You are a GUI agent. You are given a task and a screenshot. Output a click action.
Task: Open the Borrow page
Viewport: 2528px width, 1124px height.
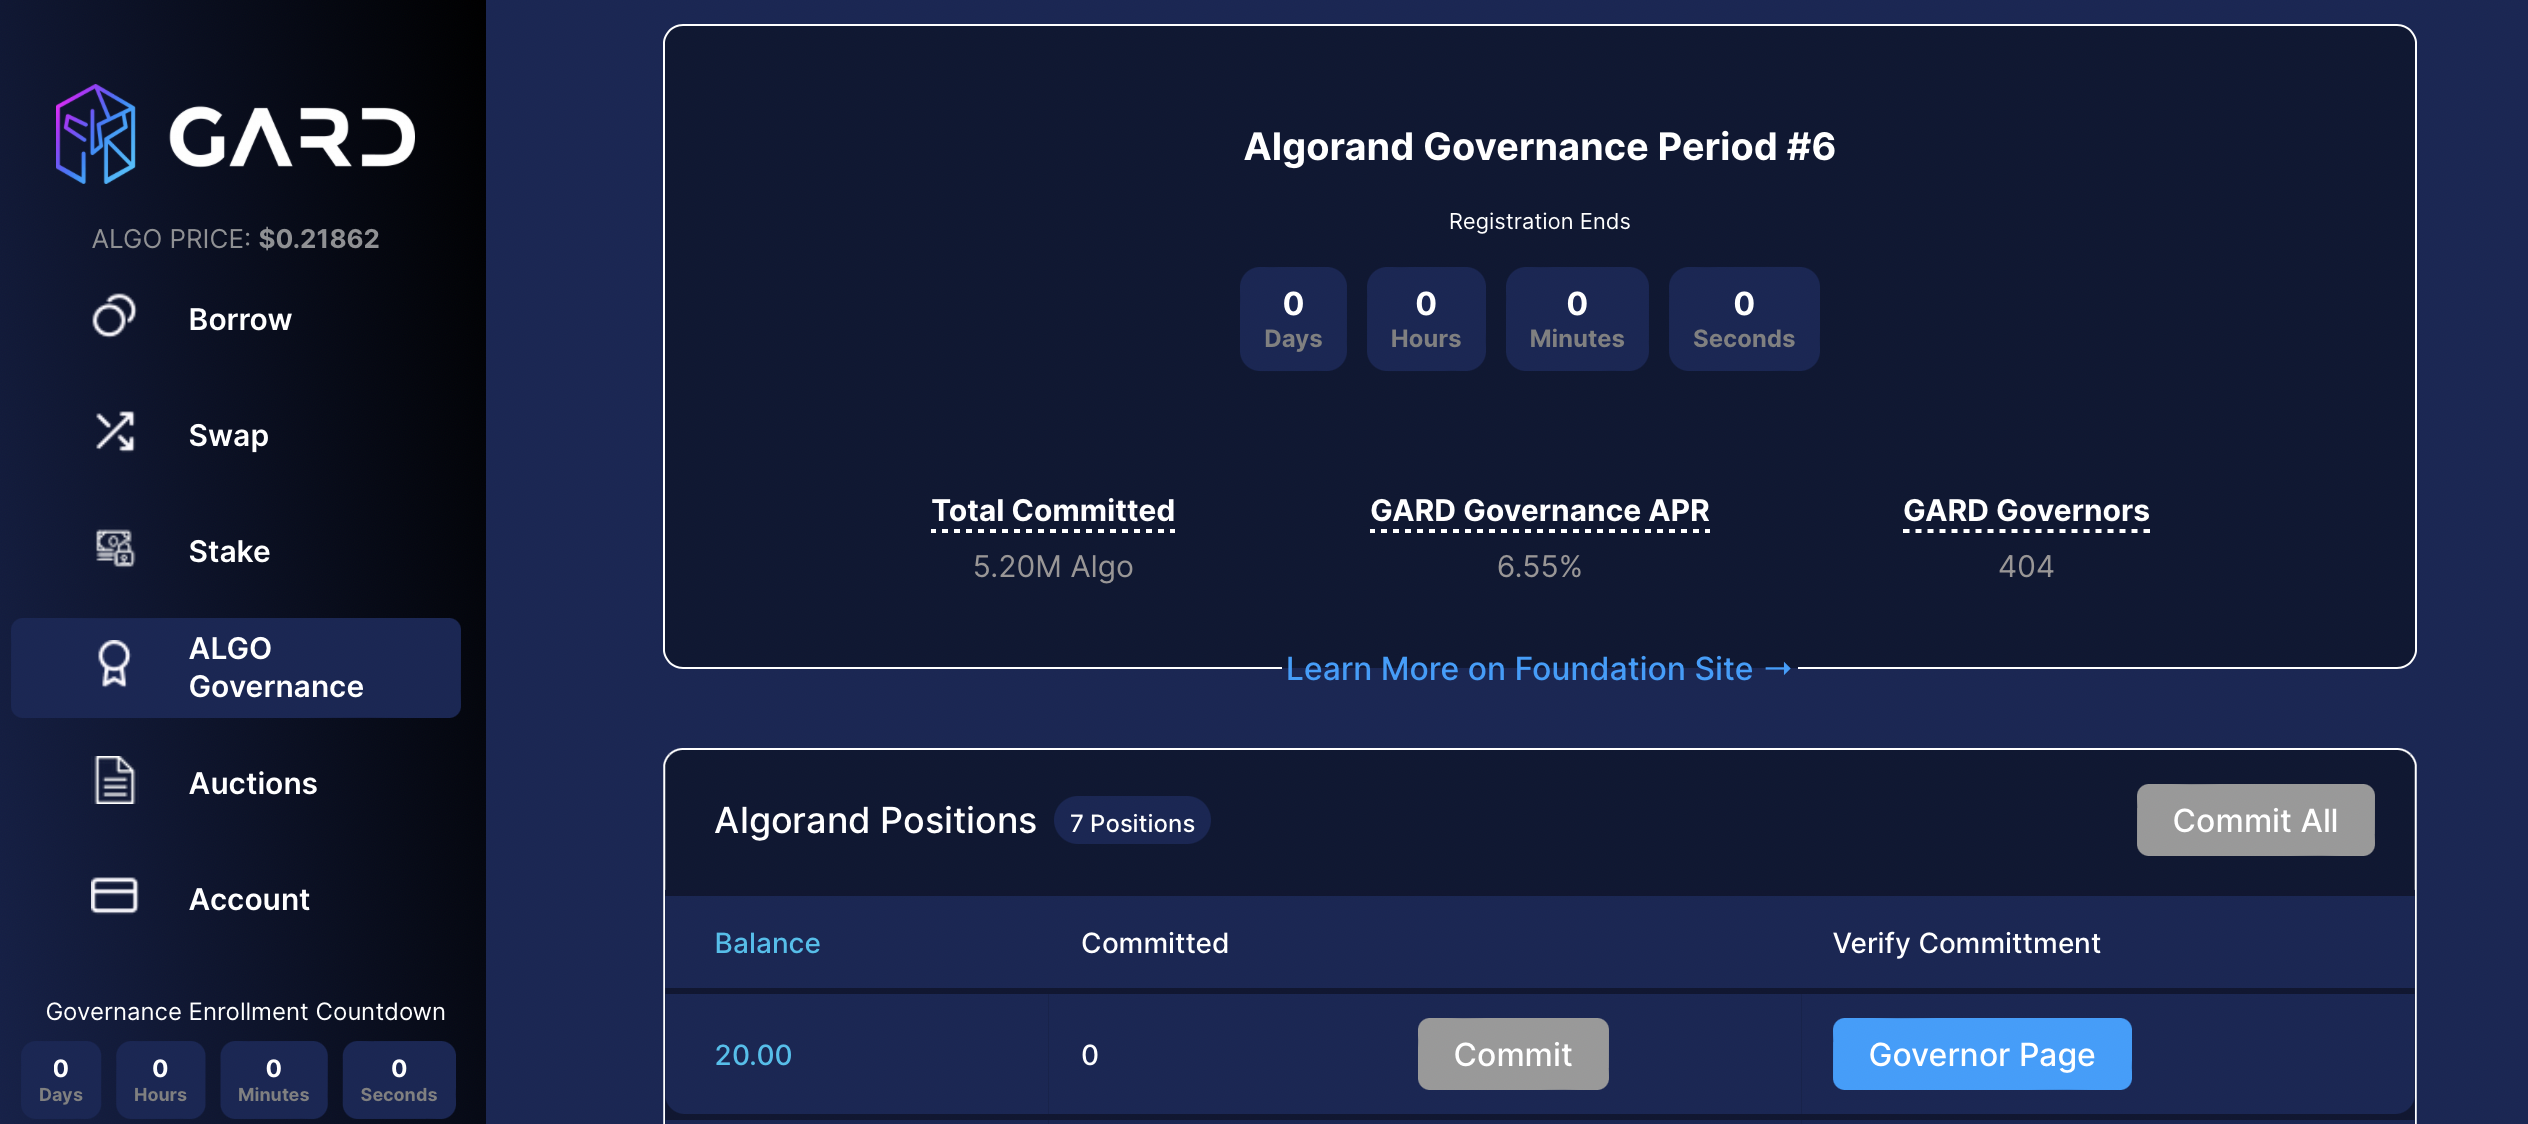click(x=240, y=319)
